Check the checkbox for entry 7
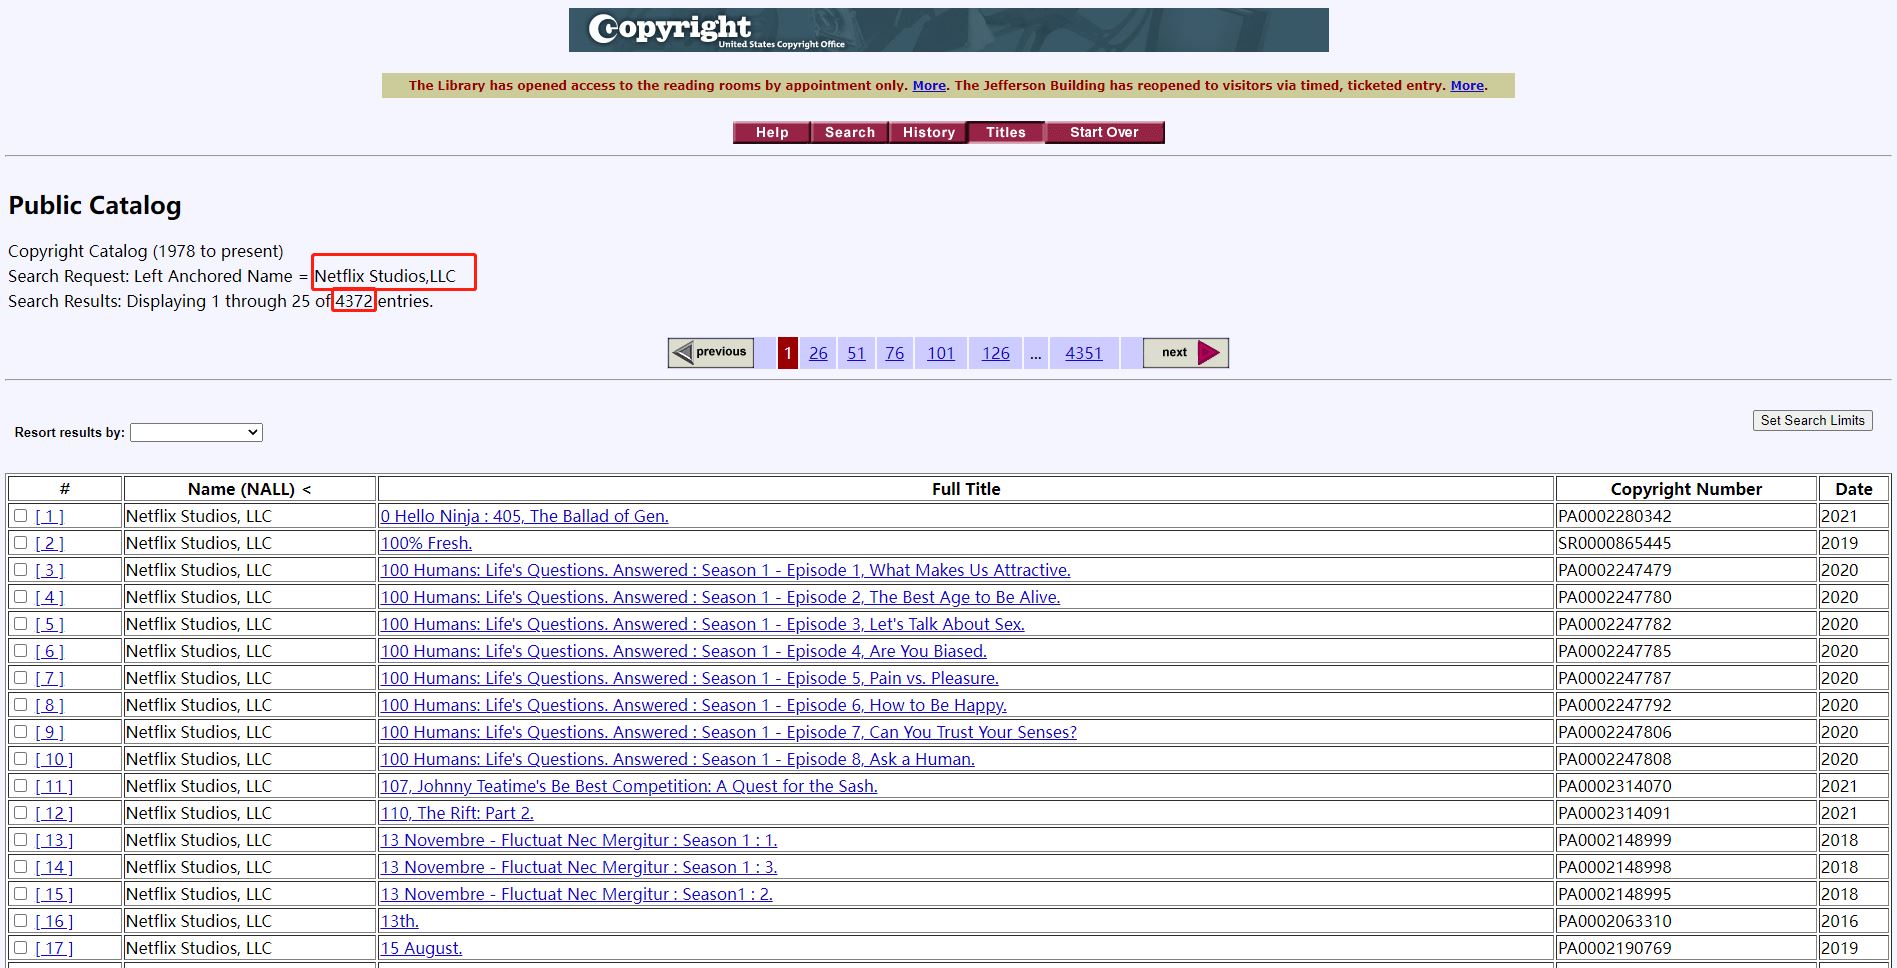1897x968 pixels. point(20,678)
